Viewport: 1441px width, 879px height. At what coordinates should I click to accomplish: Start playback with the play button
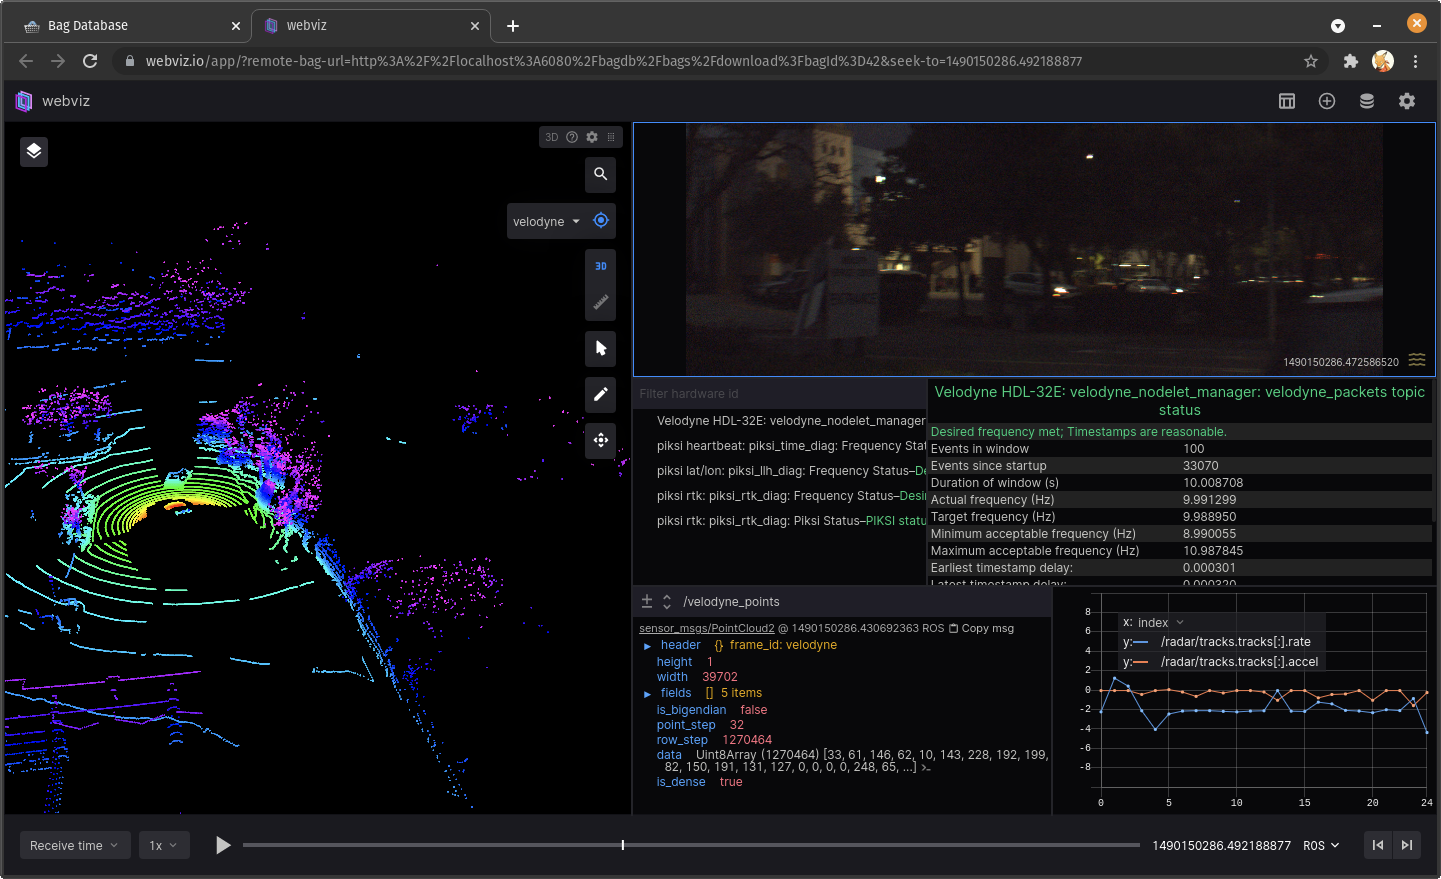tap(223, 845)
